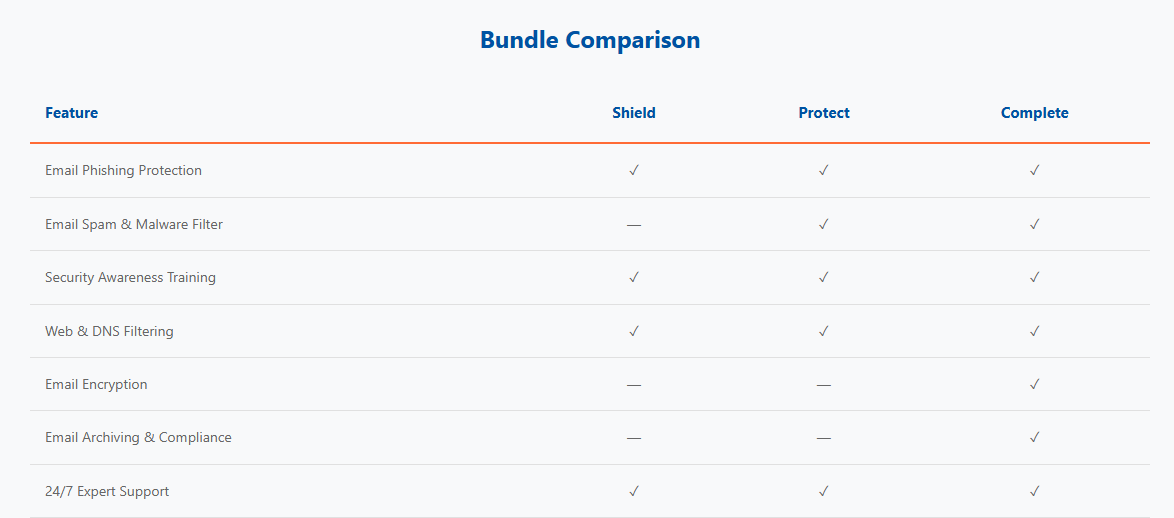Click the Shield checkmark for Security Awareness Training
Image resolution: width=1174 pixels, height=518 pixels.
tap(634, 277)
